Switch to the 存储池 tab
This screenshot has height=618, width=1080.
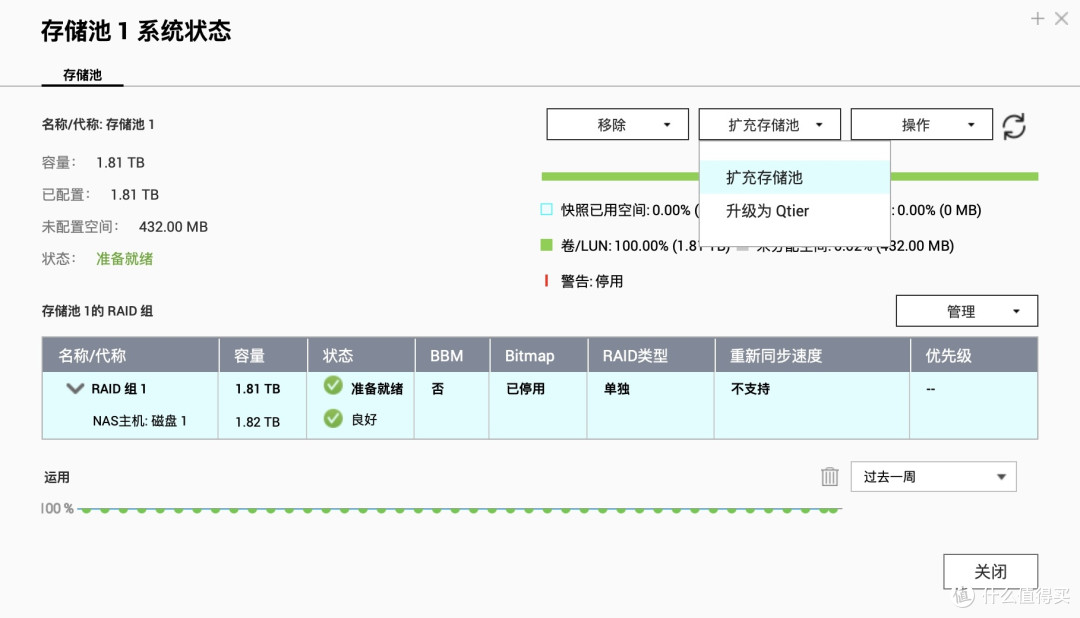click(82, 74)
